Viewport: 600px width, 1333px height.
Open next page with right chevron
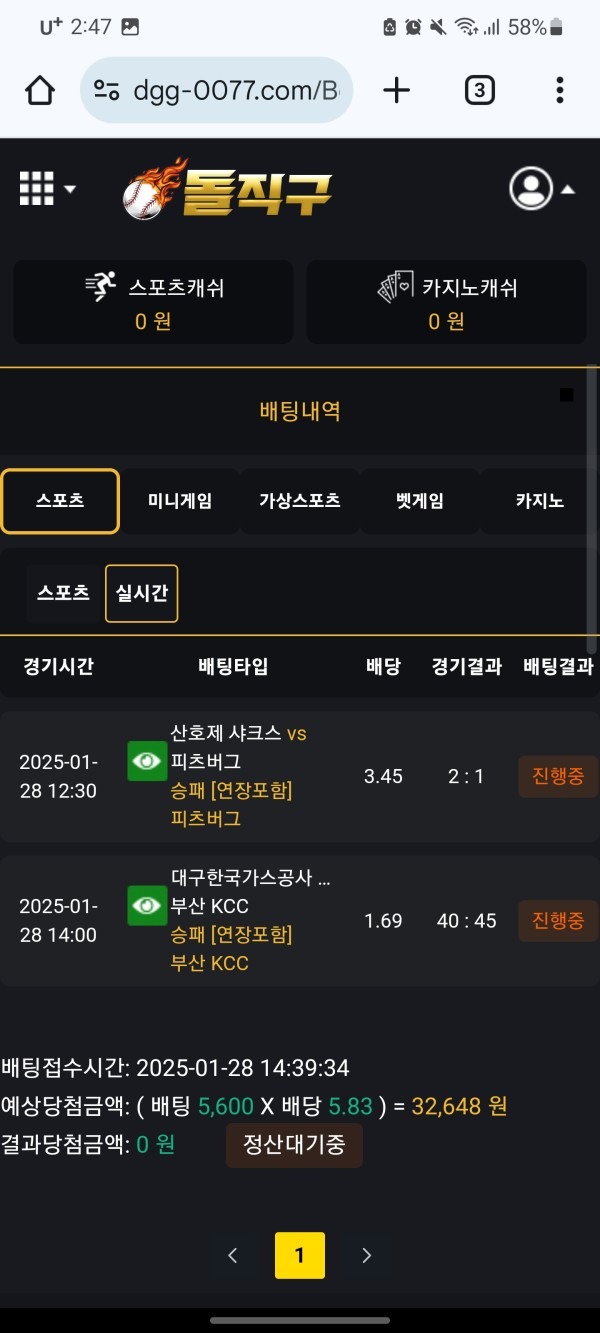coord(366,1255)
